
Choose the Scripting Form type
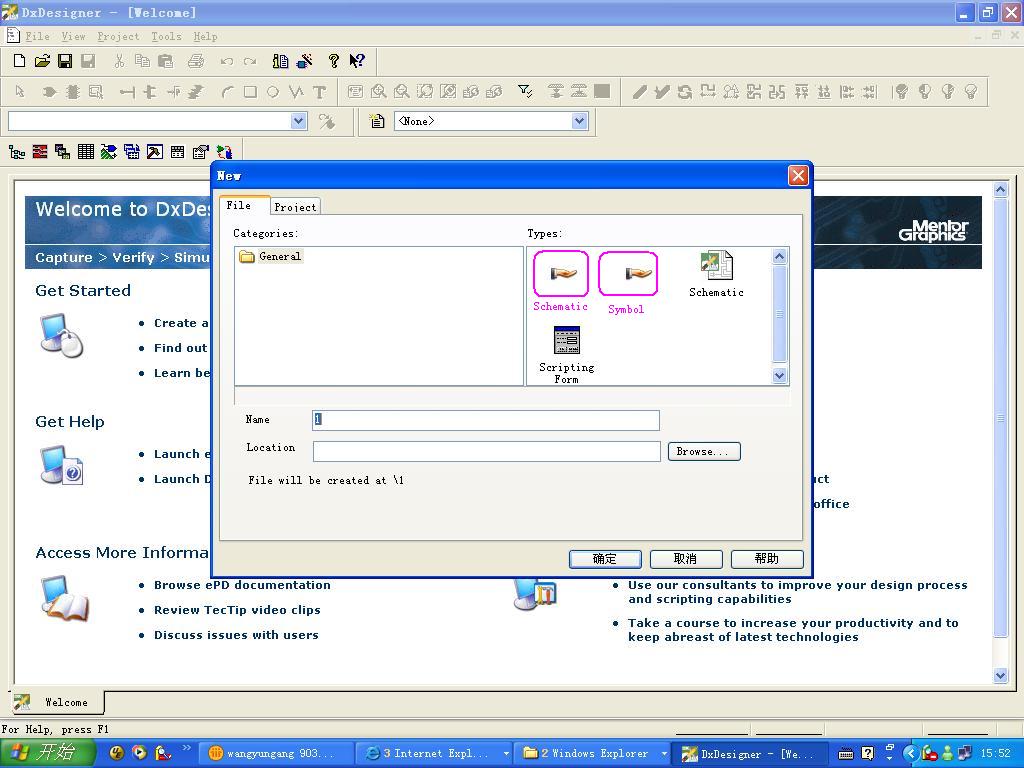[x=566, y=355]
